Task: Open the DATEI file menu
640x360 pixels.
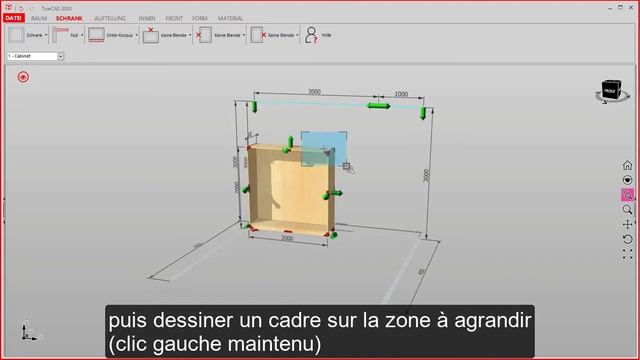Action: 13,18
